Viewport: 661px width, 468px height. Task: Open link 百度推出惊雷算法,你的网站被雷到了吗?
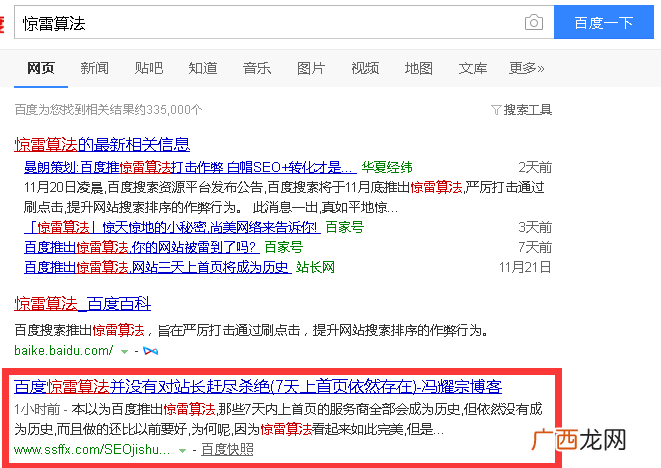(142, 247)
